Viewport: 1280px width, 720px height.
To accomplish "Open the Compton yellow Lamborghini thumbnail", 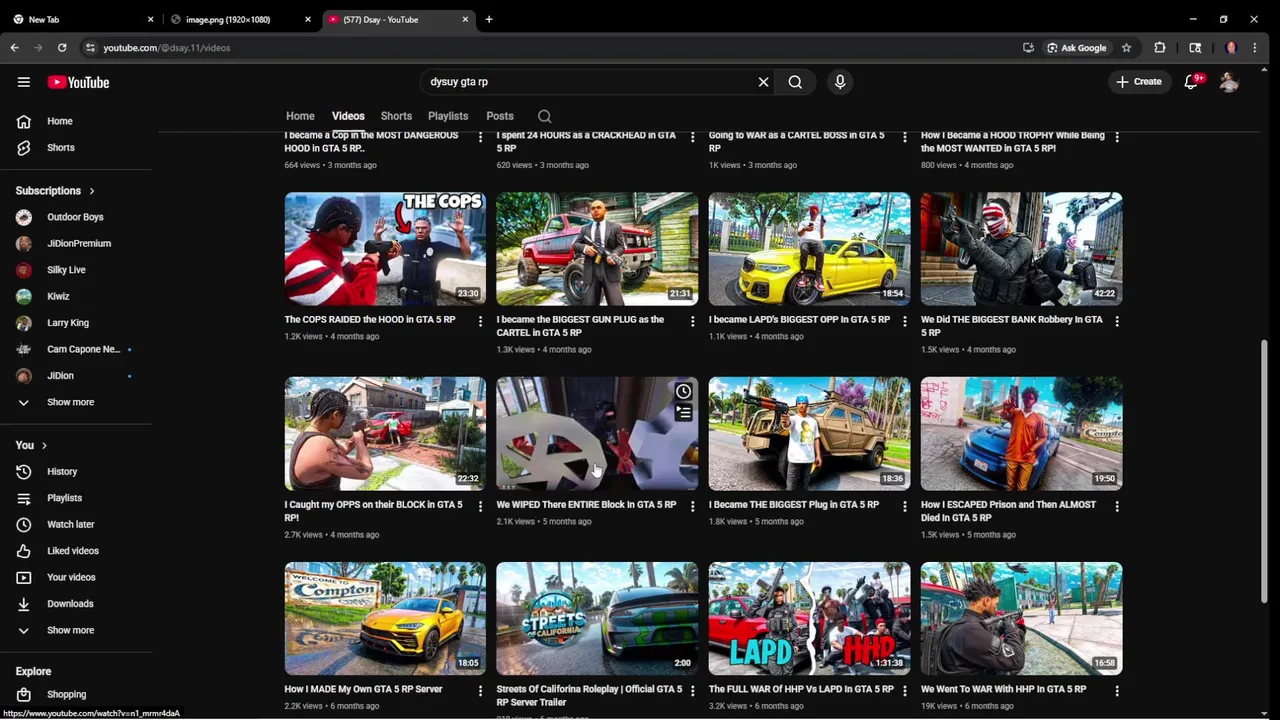I will 385,619.
